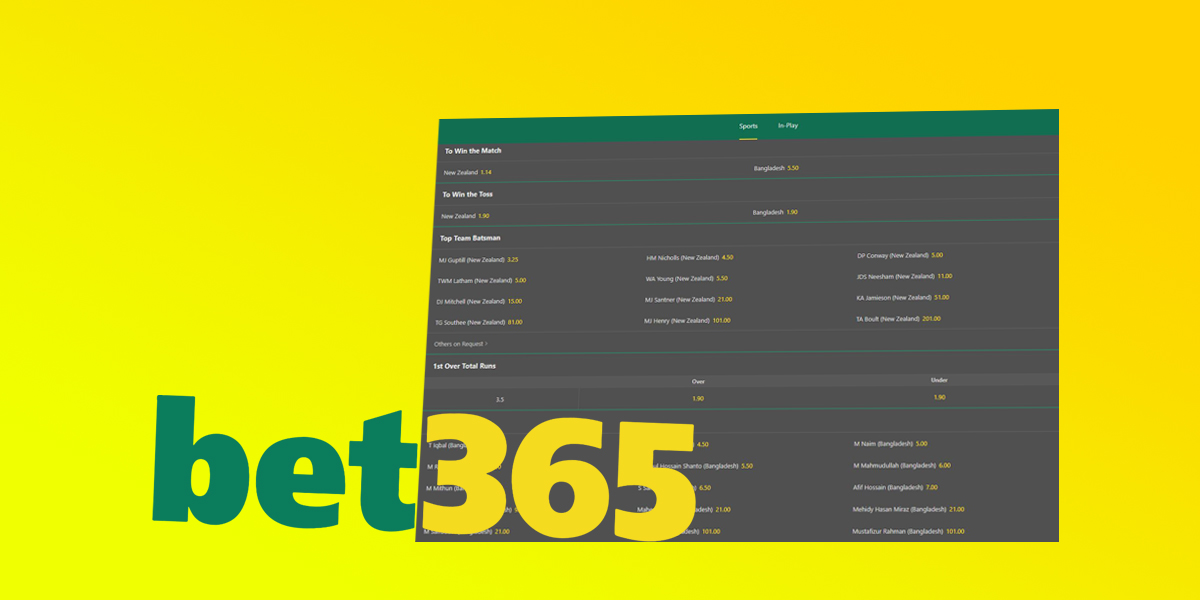Select Mustafizur Rahman at 101.00
This screenshot has height=600, width=1200.
coord(908,531)
